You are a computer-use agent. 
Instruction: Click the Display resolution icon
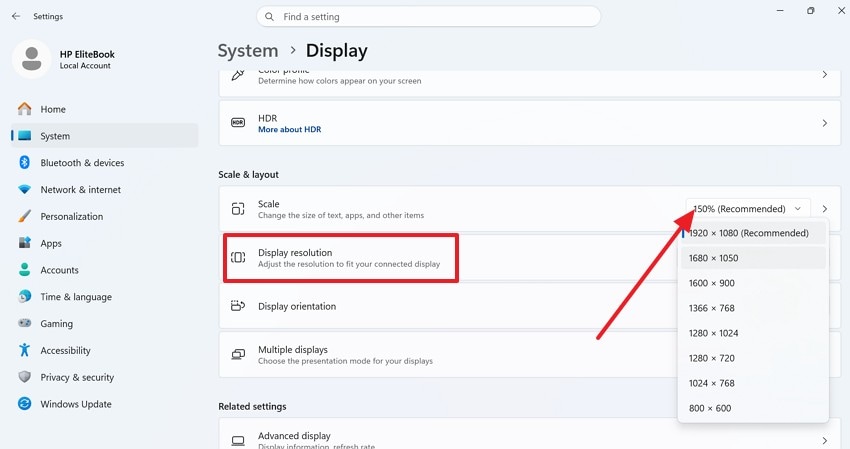(238, 257)
